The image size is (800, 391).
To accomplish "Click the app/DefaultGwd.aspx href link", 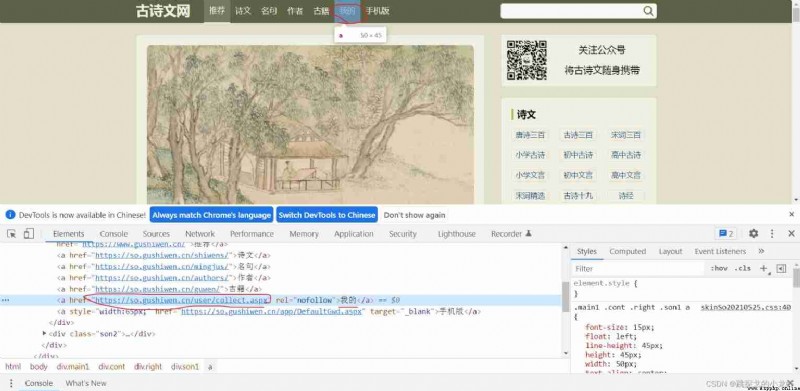I will click(271, 311).
